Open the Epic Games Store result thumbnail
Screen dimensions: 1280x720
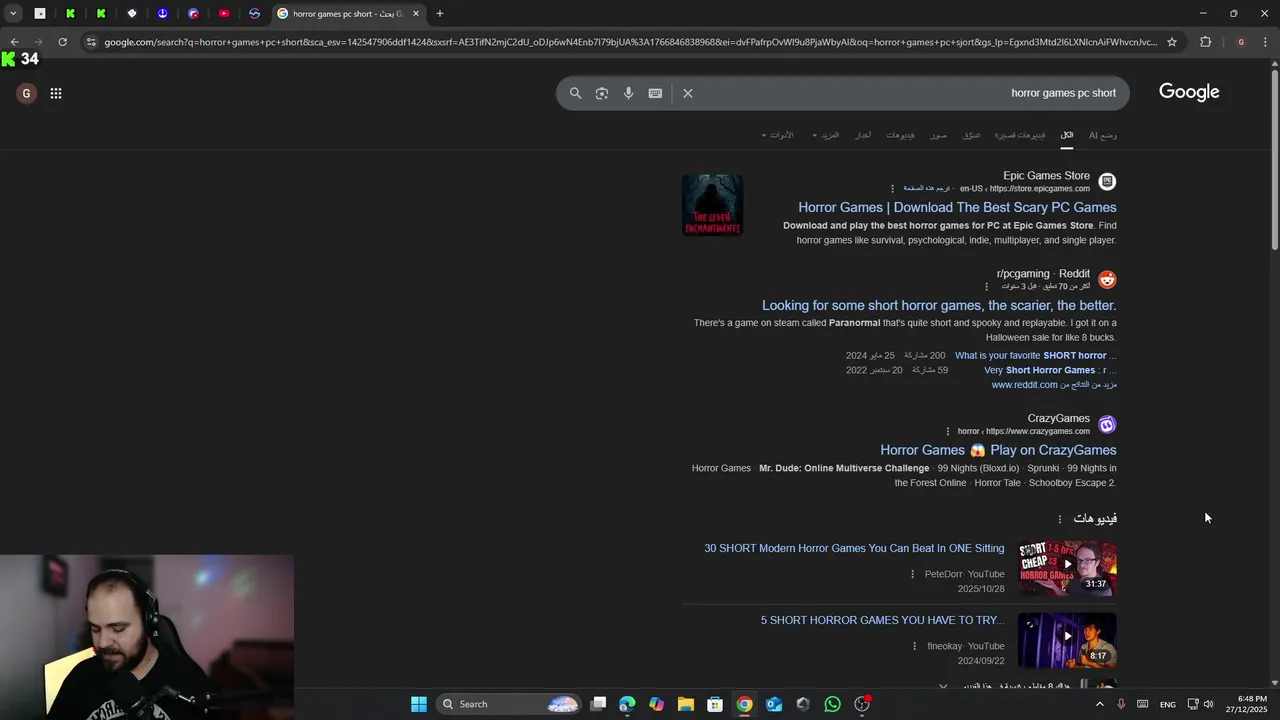[712, 205]
